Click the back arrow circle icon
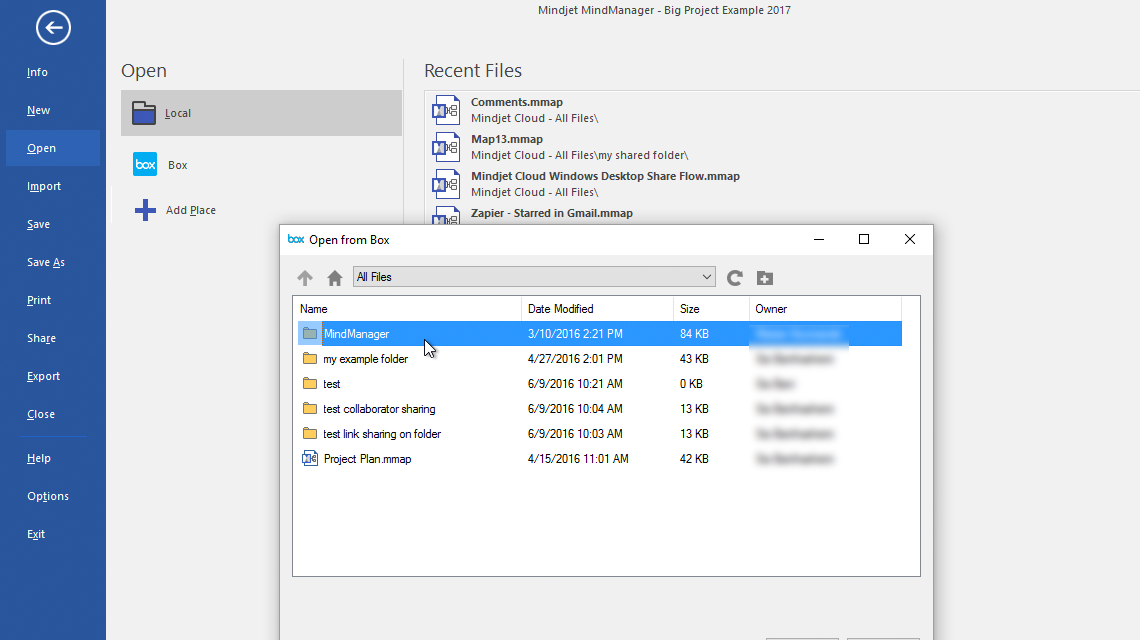This screenshot has width=1140, height=640. coord(53,28)
